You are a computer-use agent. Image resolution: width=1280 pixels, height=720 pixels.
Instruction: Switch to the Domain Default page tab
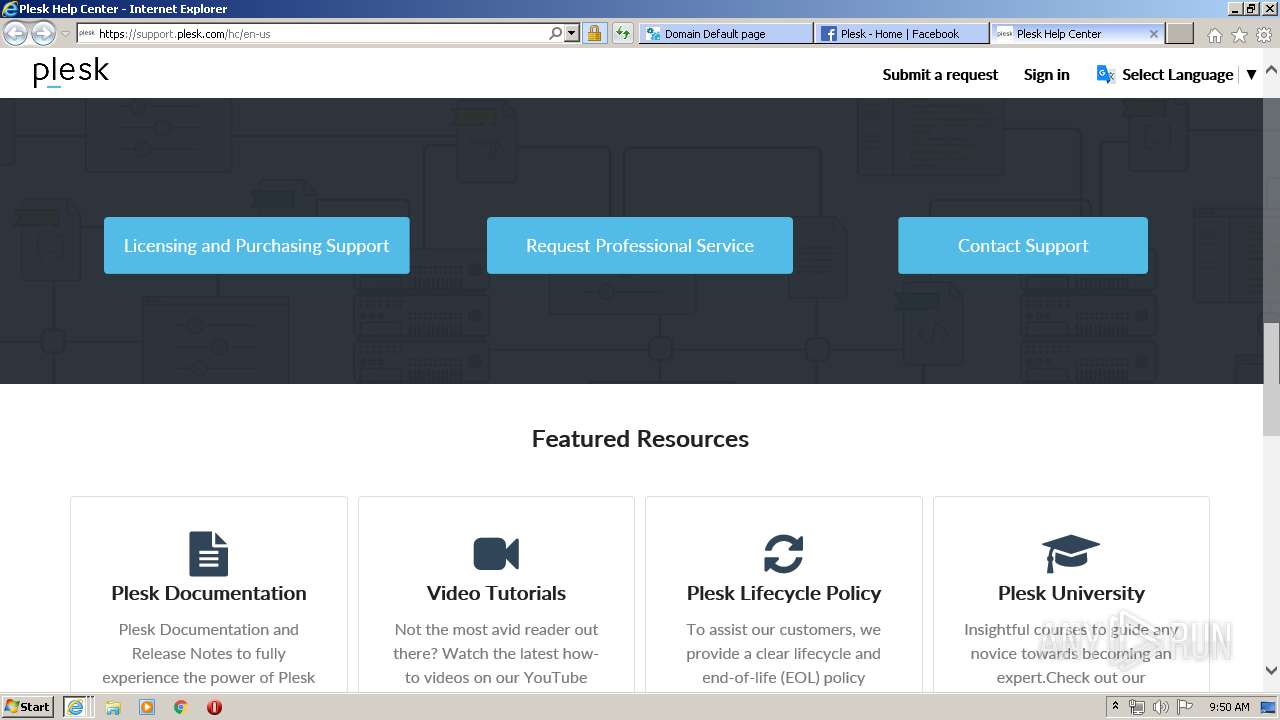pyautogui.click(x=726, y=33)
